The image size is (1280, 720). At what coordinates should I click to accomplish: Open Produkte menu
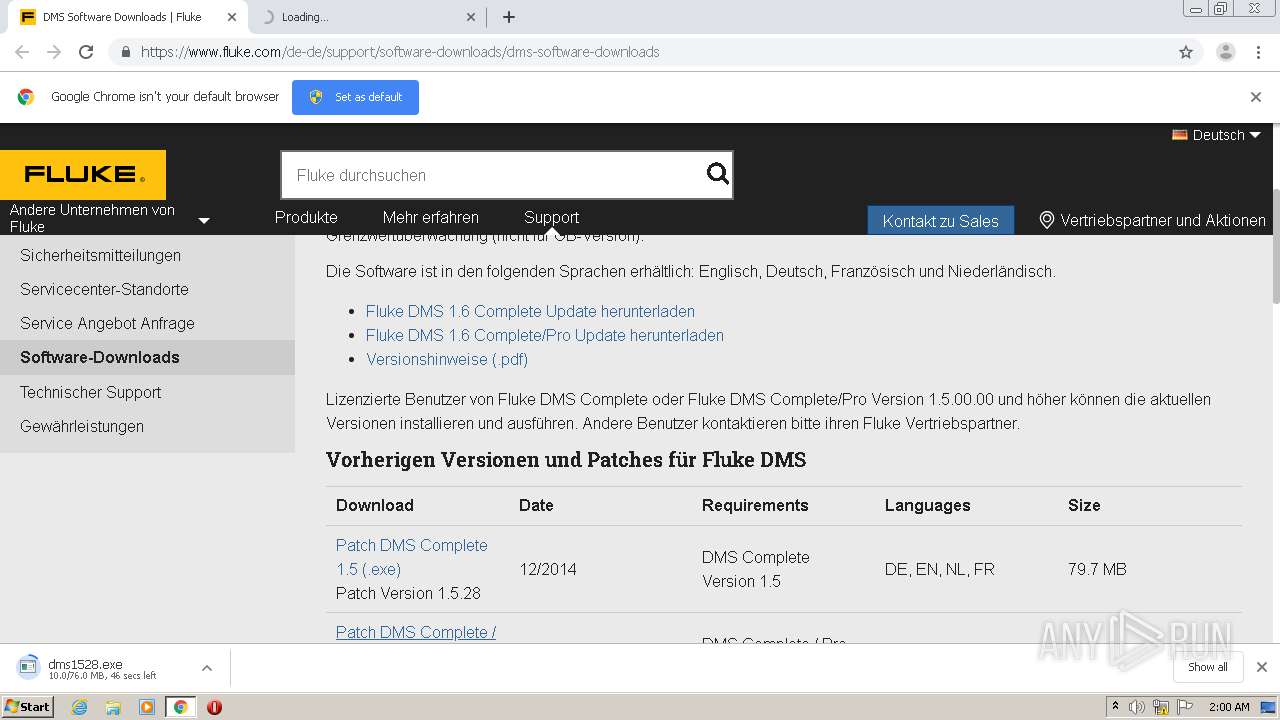click(306, 217)
